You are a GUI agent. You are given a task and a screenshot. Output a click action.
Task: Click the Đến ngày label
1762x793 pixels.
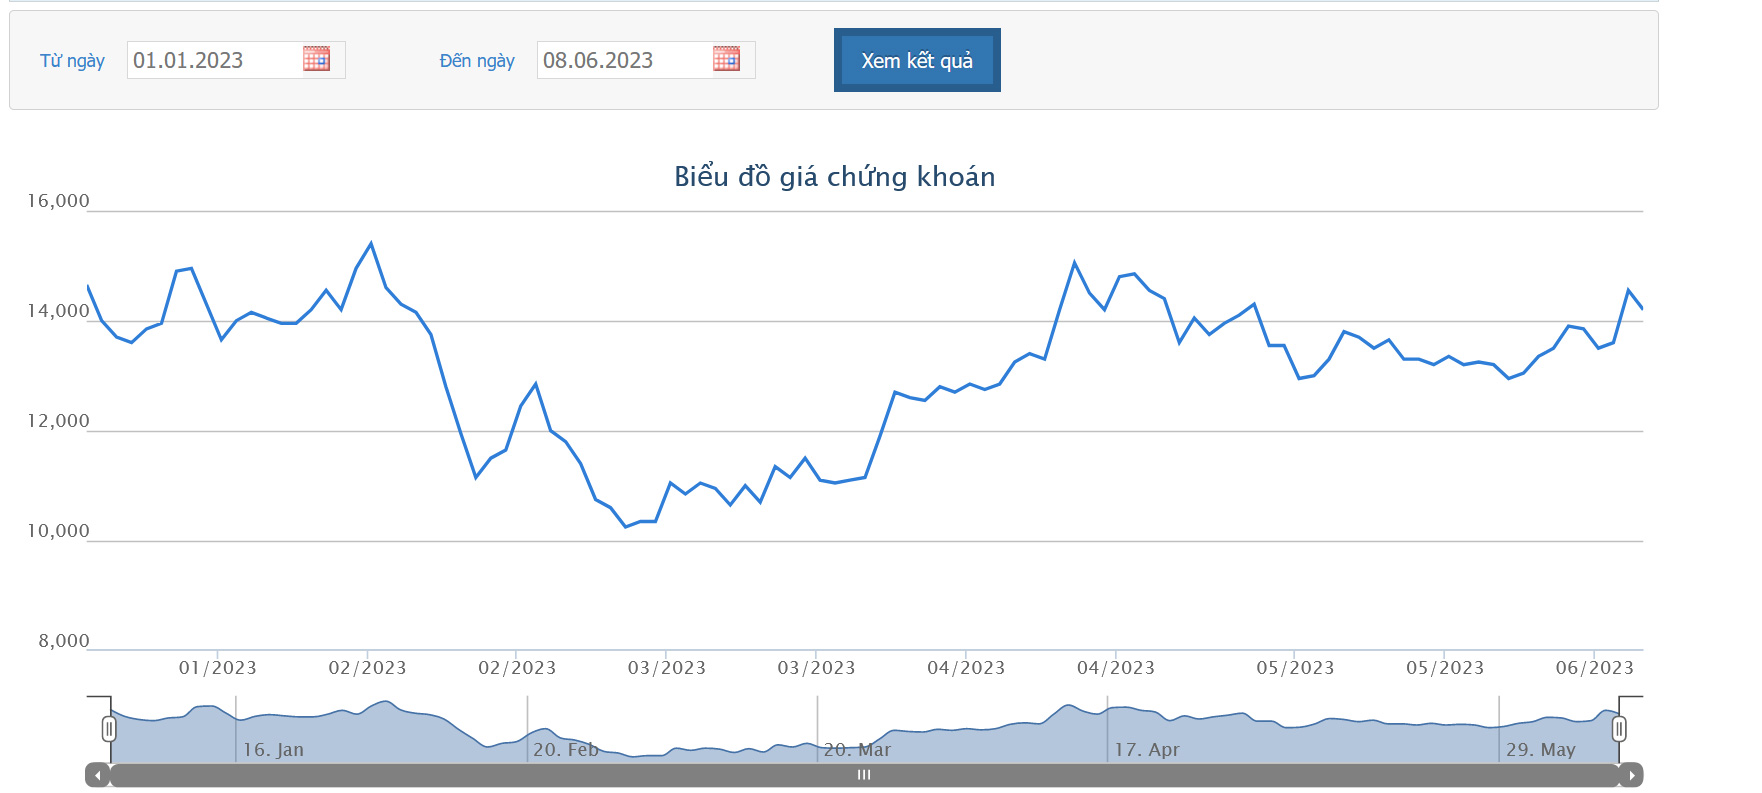coord(477,61)
